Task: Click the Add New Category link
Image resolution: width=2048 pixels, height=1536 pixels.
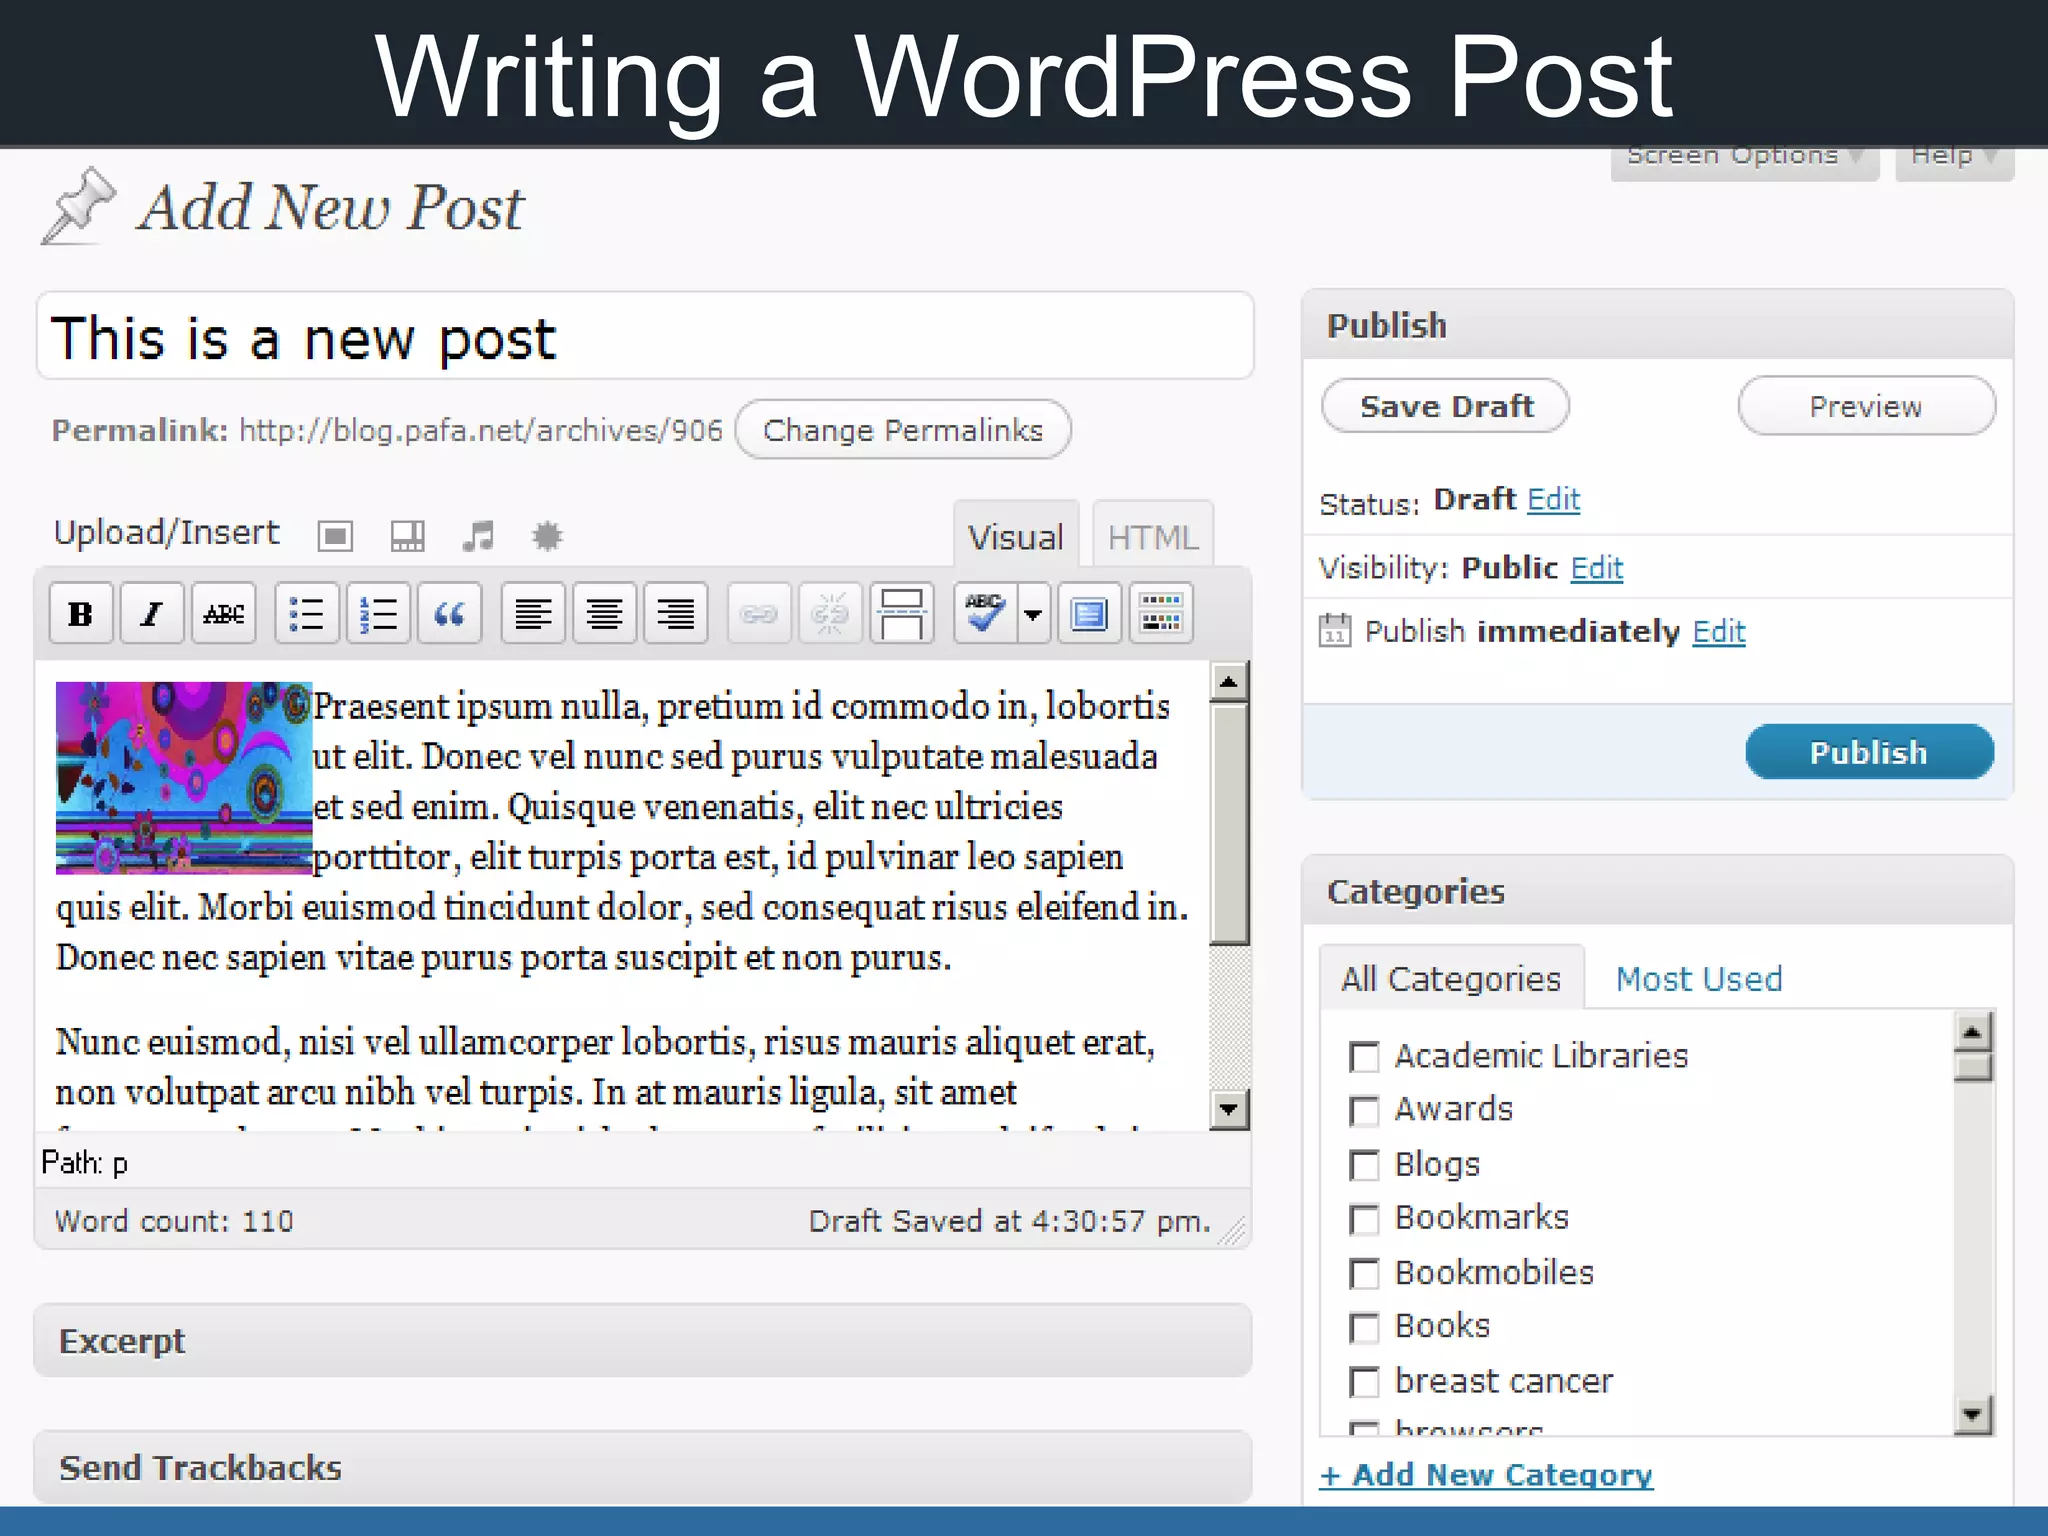Action: 1486,1475
